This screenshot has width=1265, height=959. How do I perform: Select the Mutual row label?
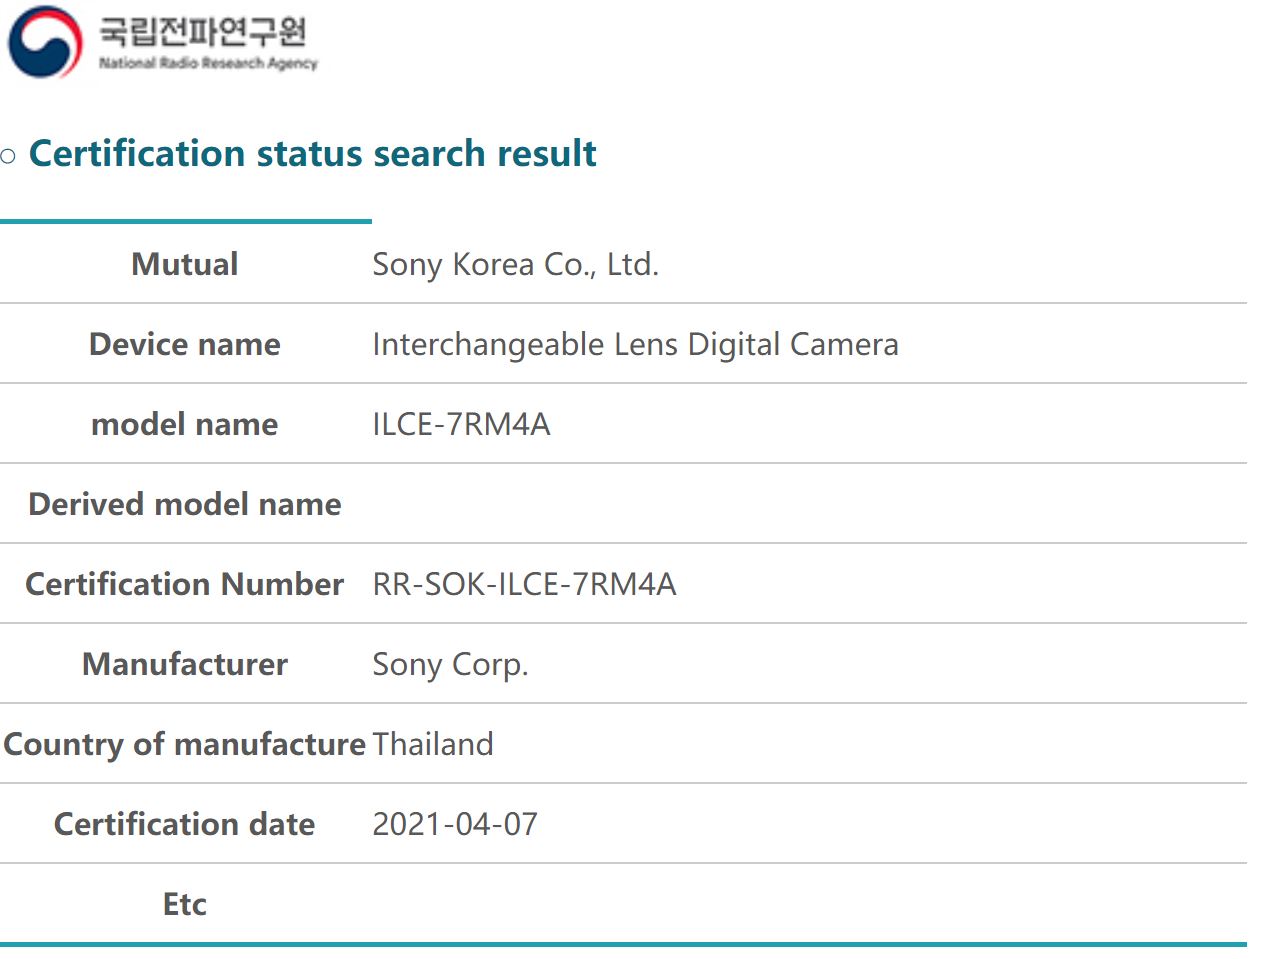[185, 264]
